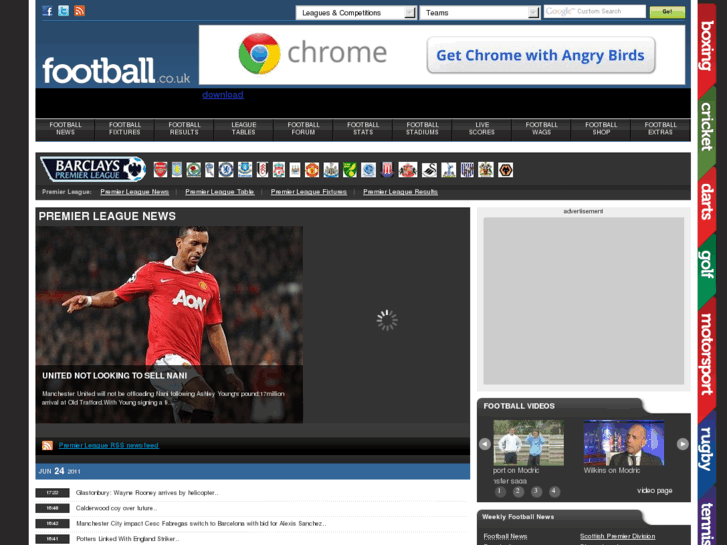Click the download link below the banner
This screenshot has width=727, height=545.
click(x=223, y=95)
